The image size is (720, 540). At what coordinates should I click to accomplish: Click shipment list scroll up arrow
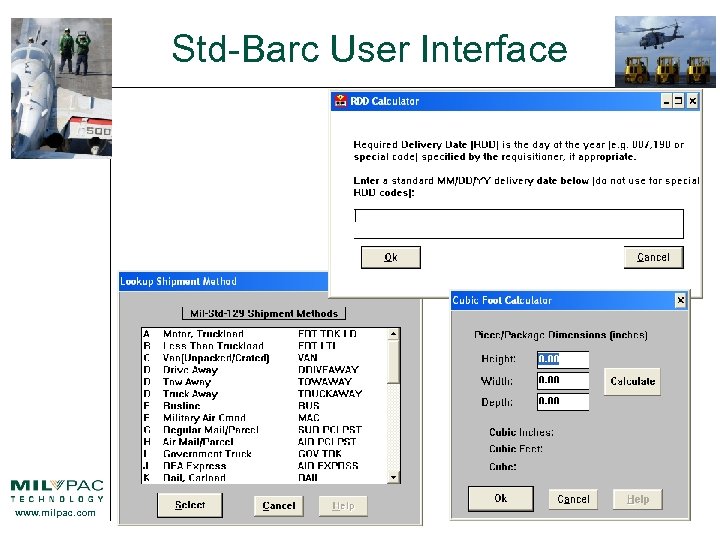point(394,334)
